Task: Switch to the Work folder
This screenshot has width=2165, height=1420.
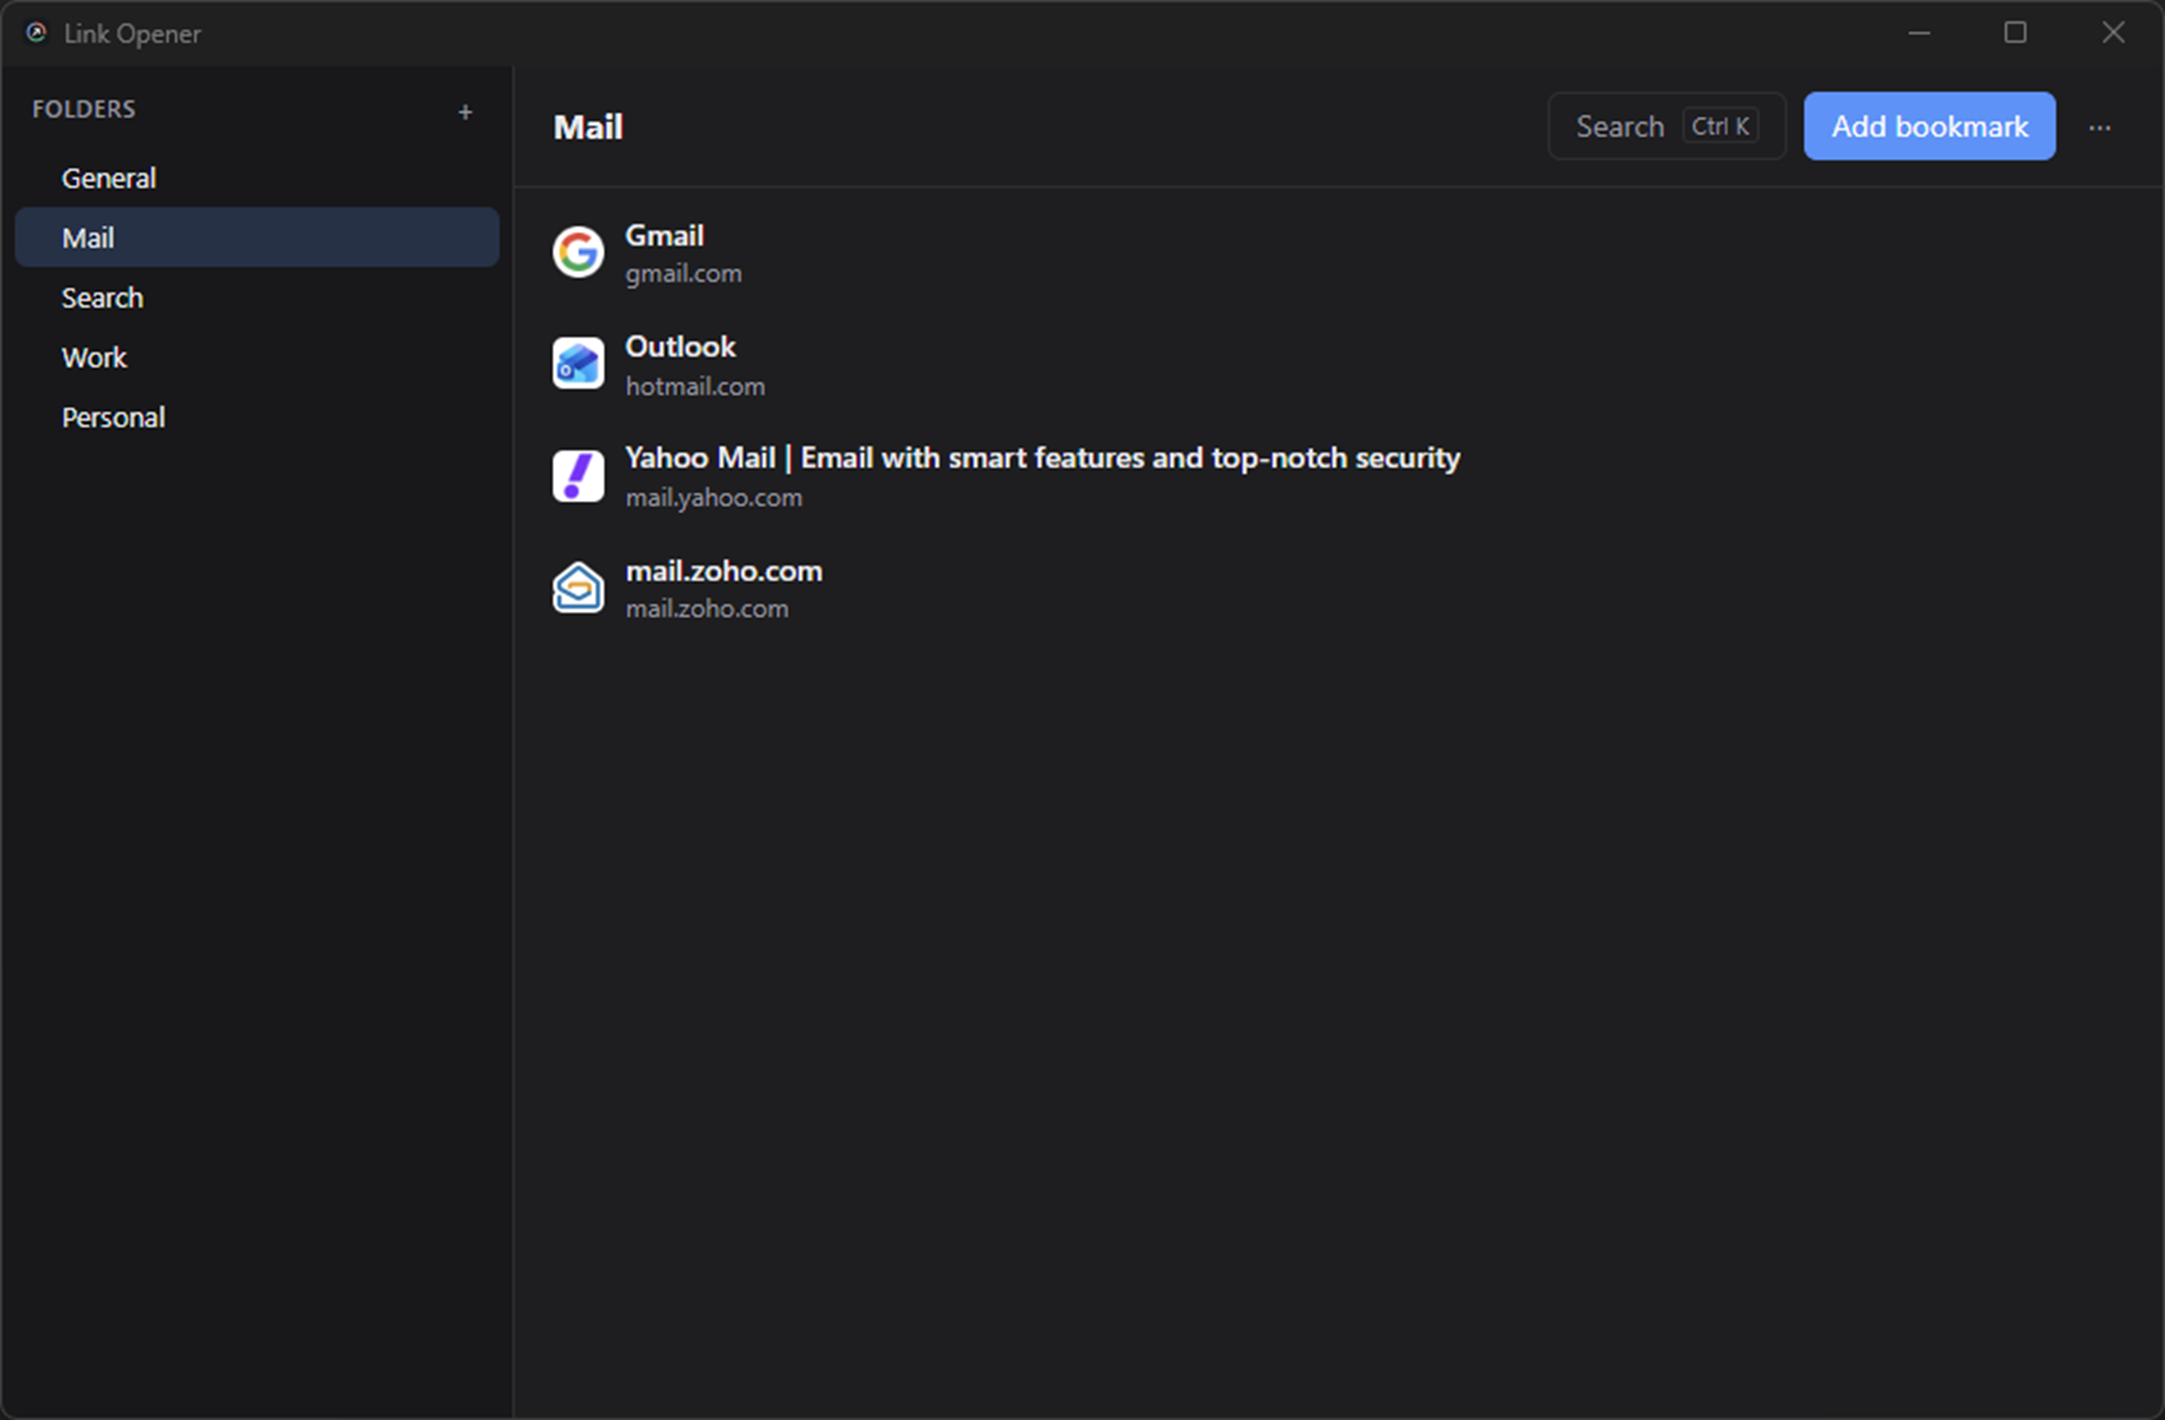Action: pos(257,358)
